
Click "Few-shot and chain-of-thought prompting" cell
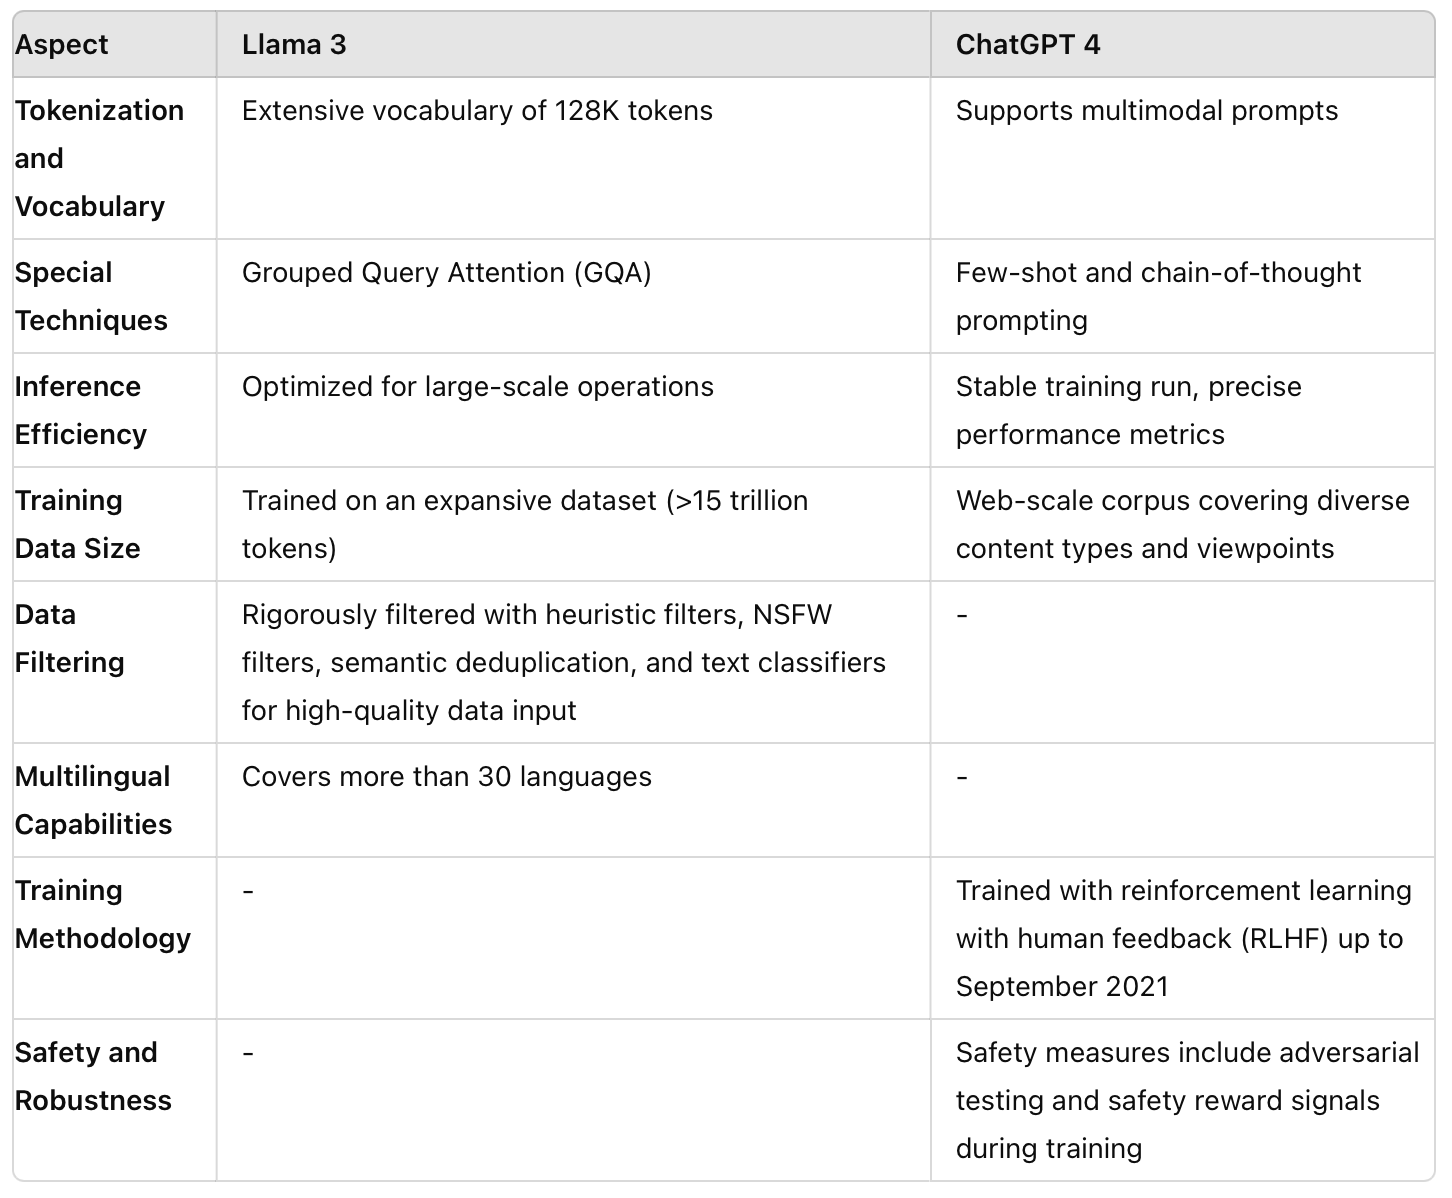click(1157, 296)
